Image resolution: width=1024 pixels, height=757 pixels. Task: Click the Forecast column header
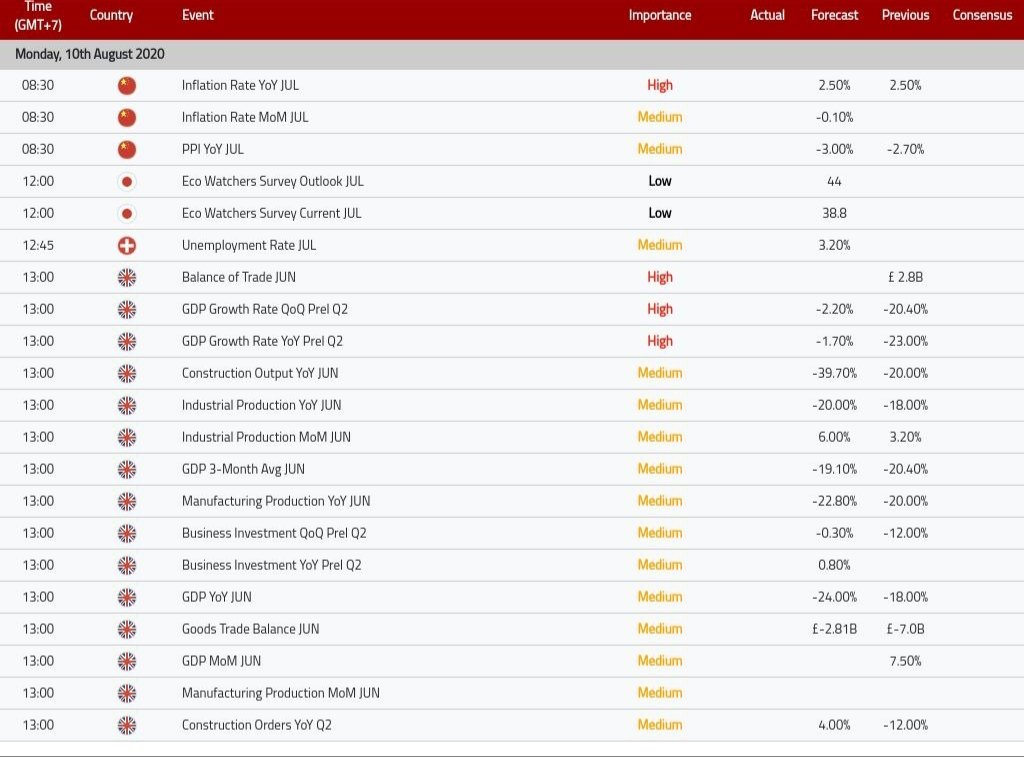click(x=834, y=15)
